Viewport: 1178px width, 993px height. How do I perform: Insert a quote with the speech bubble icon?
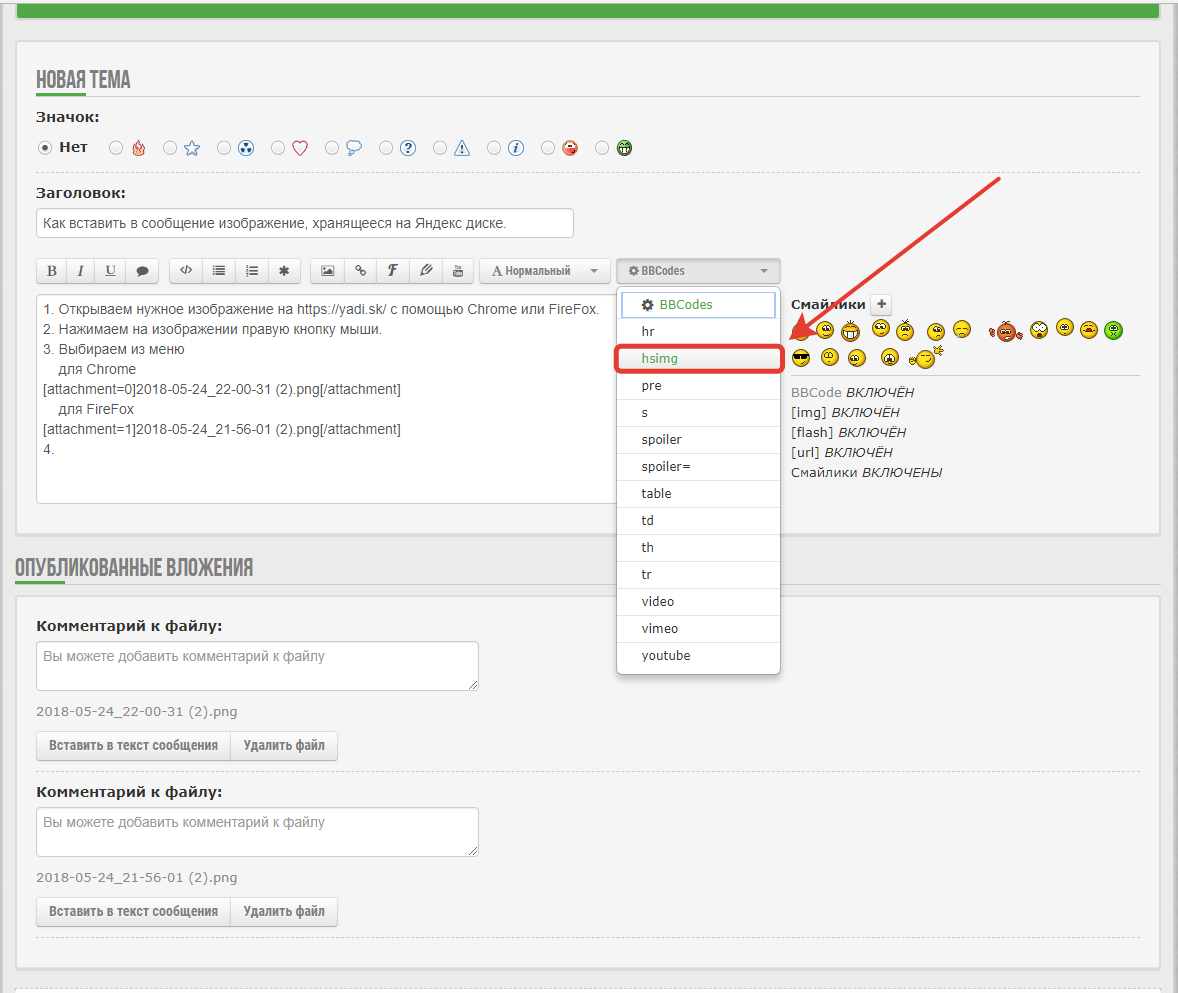point(142,271)
